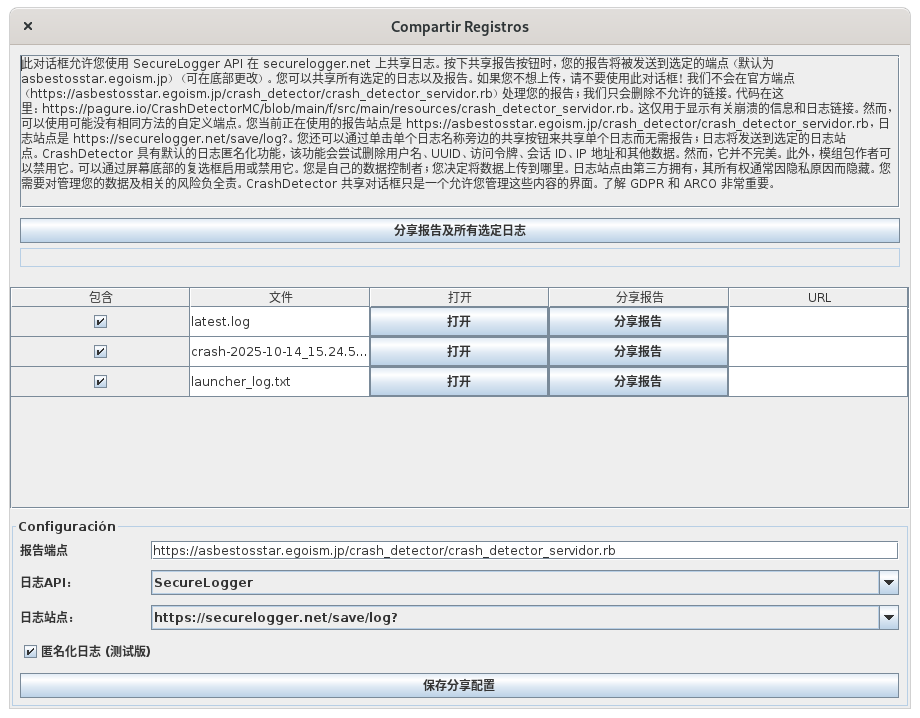Toggle the include checkbox for the crash-2025-10-14 file

point(100,352)
